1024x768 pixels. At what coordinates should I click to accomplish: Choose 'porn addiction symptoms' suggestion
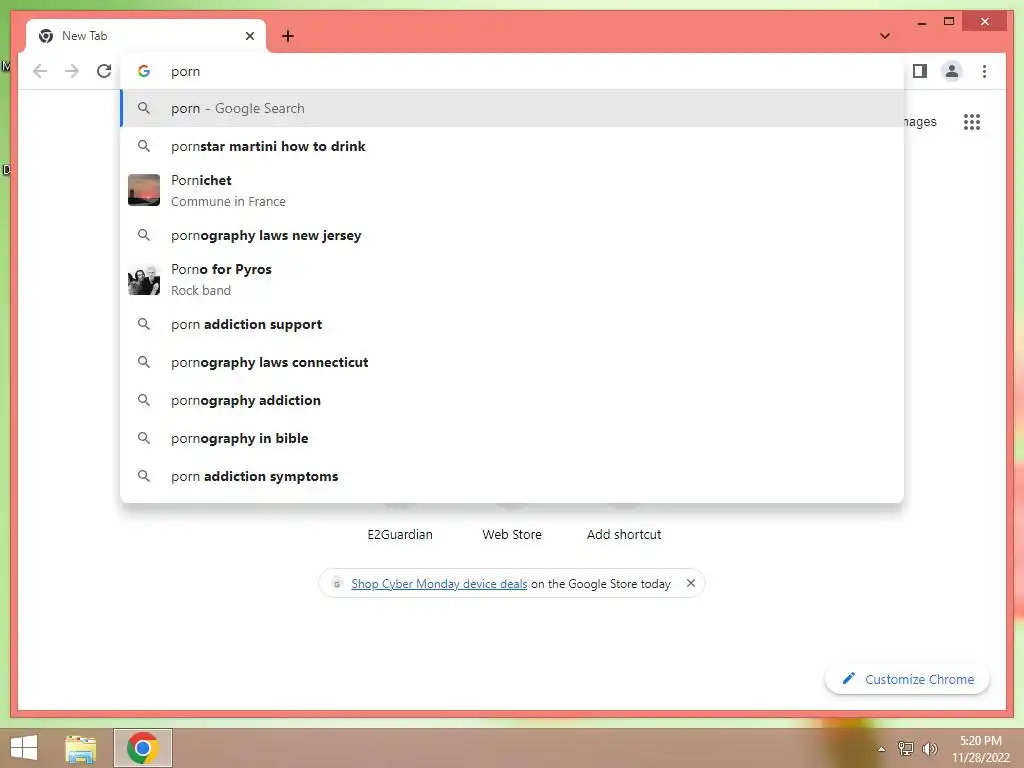(x=513, y=476)
